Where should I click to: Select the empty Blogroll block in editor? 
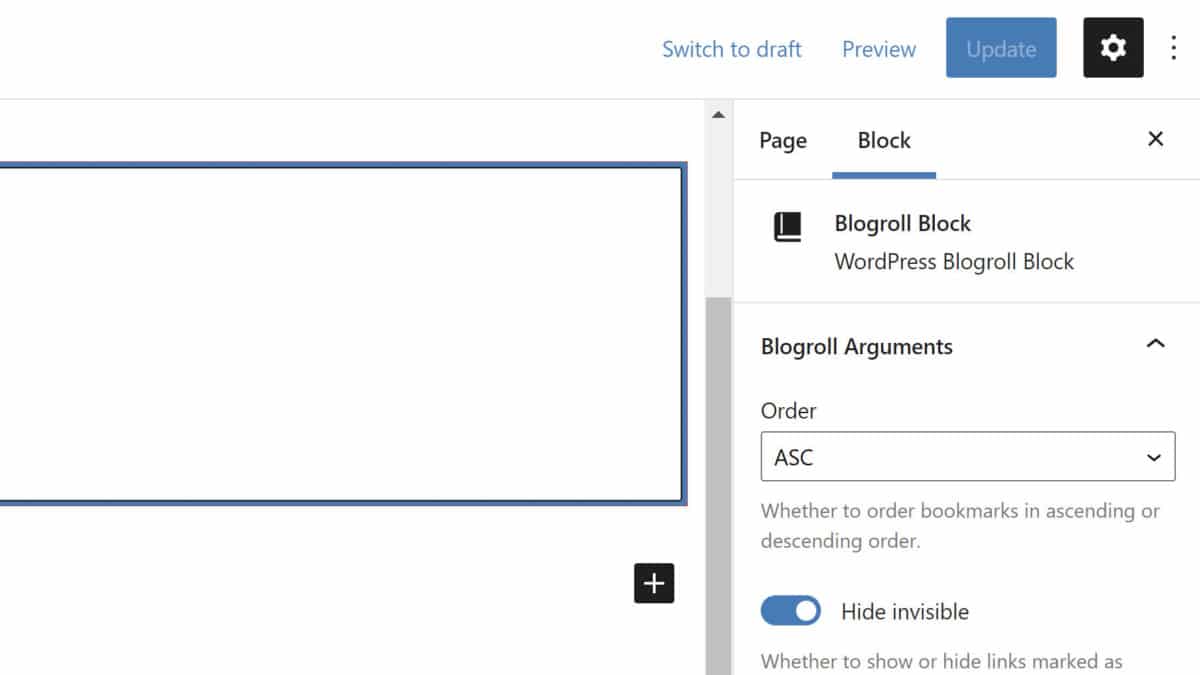(x=340, y=334)
